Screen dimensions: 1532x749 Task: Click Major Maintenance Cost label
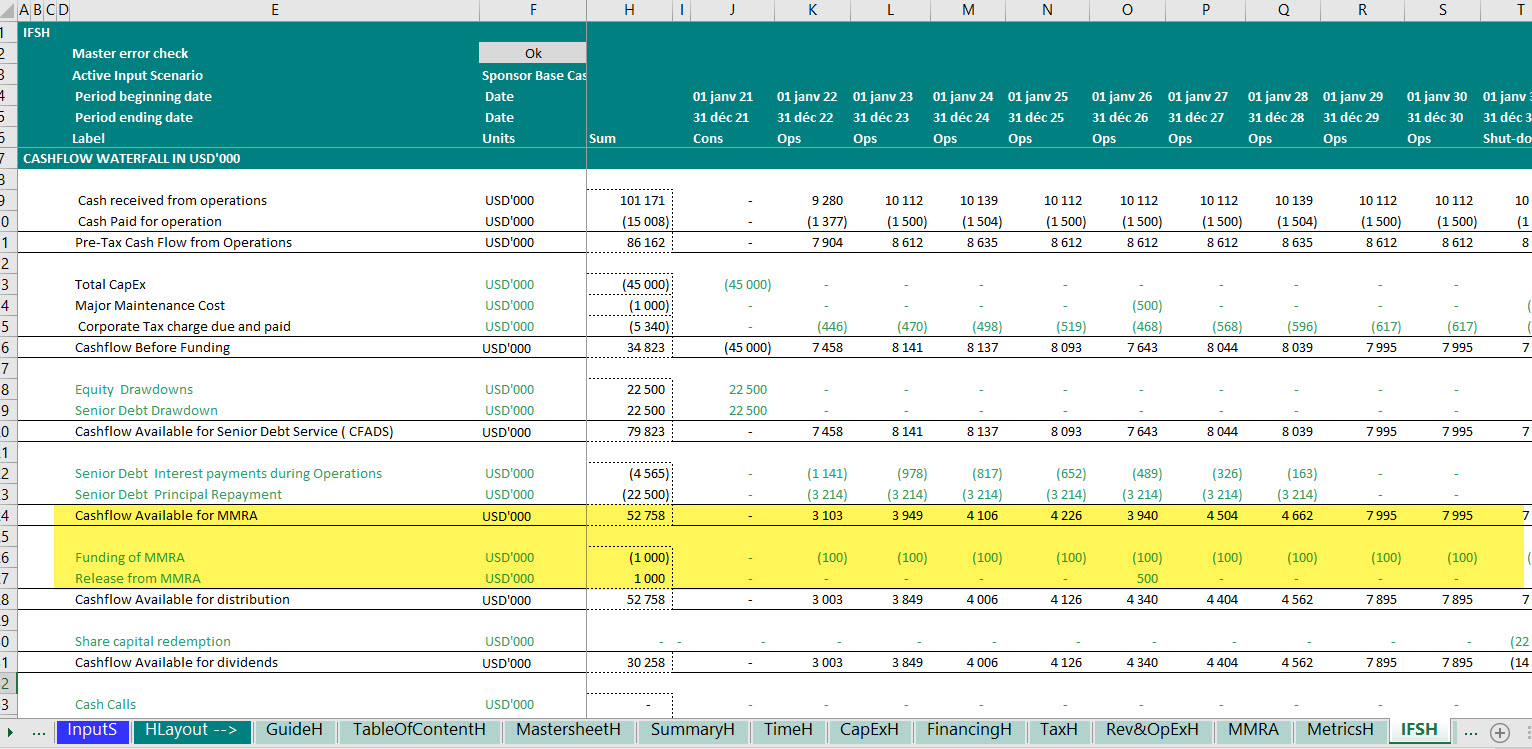click(x=150, y=305)
